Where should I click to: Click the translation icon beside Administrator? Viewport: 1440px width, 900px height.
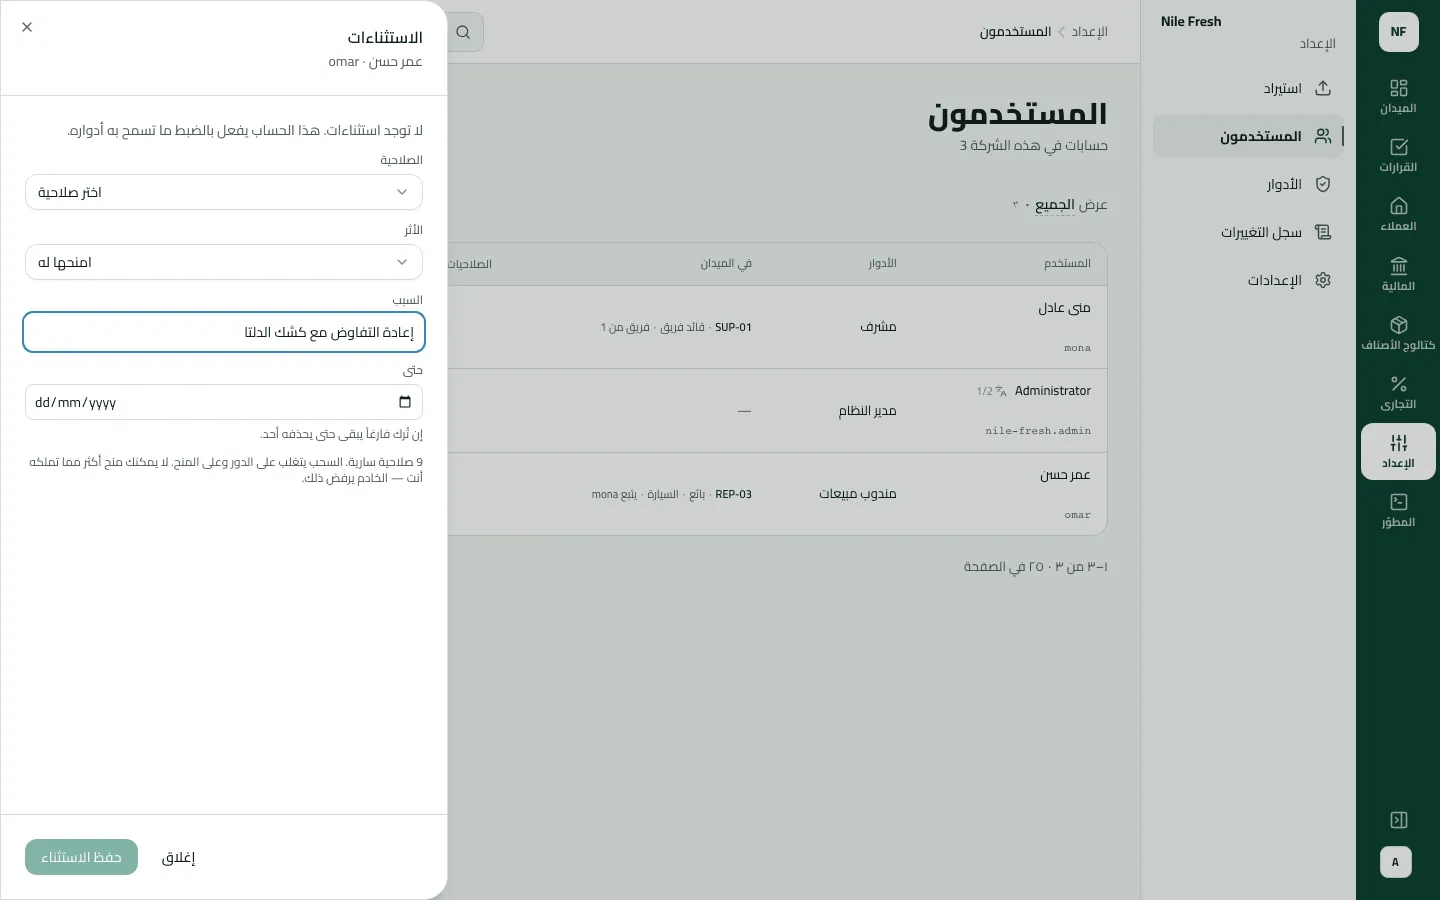click(x=1001, y=391)
